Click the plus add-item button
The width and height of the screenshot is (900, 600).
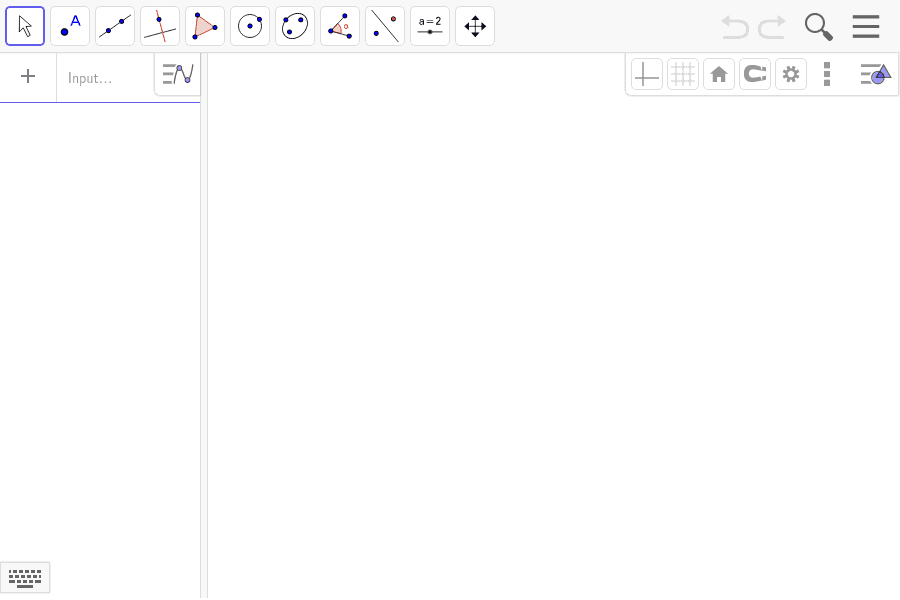[x=28, y=76]
